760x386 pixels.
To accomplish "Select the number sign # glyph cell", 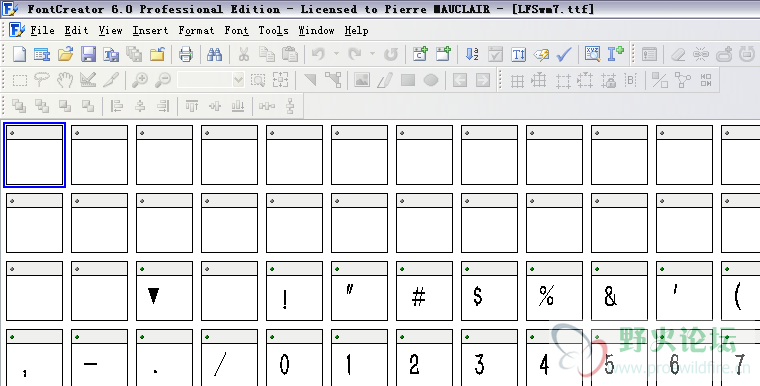I will [424, 291].
